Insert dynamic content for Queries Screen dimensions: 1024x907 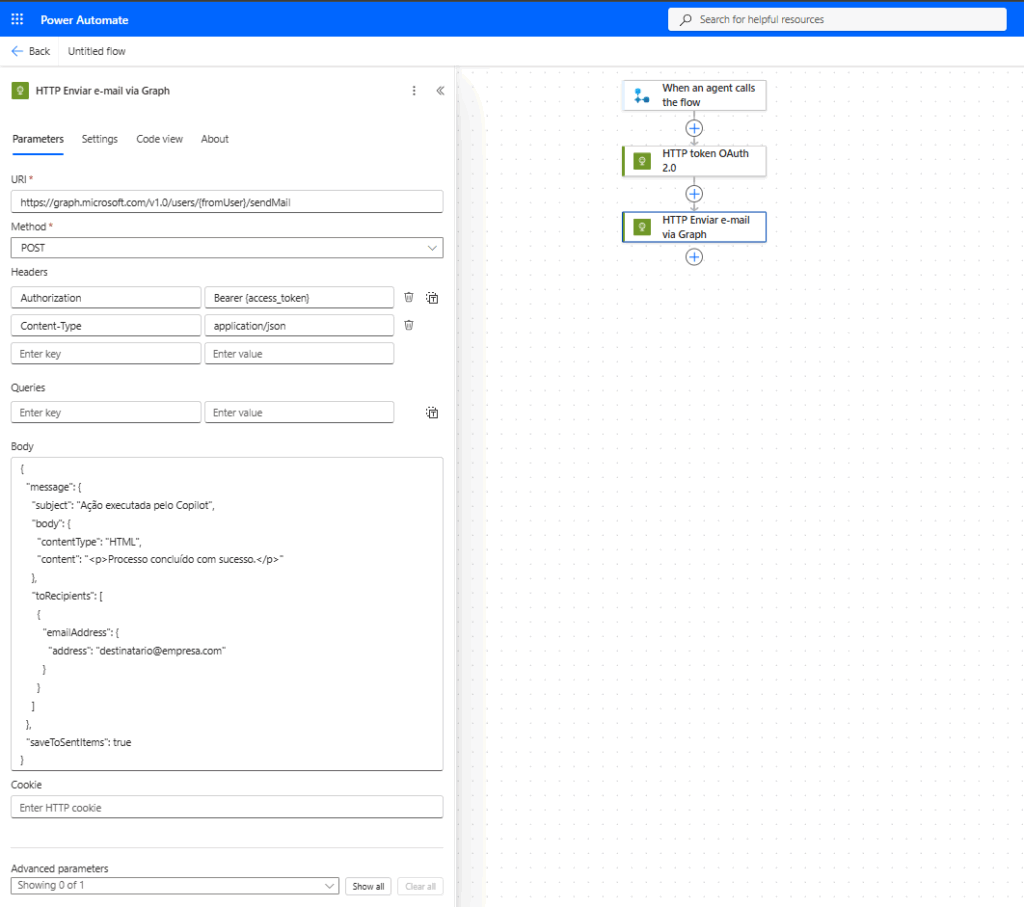pyautogui.click(x=431, y=412)
